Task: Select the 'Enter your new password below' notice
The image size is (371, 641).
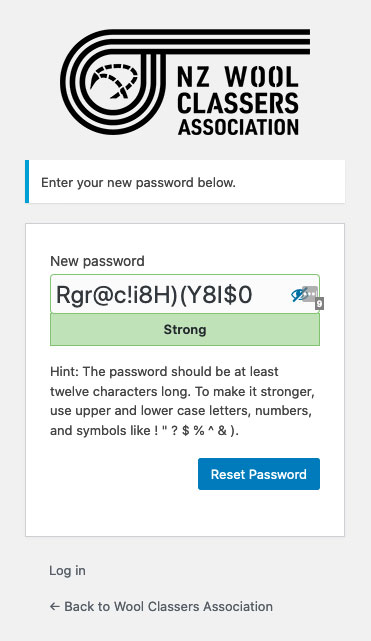Action: pyautogui.click(x=139, y=182)
